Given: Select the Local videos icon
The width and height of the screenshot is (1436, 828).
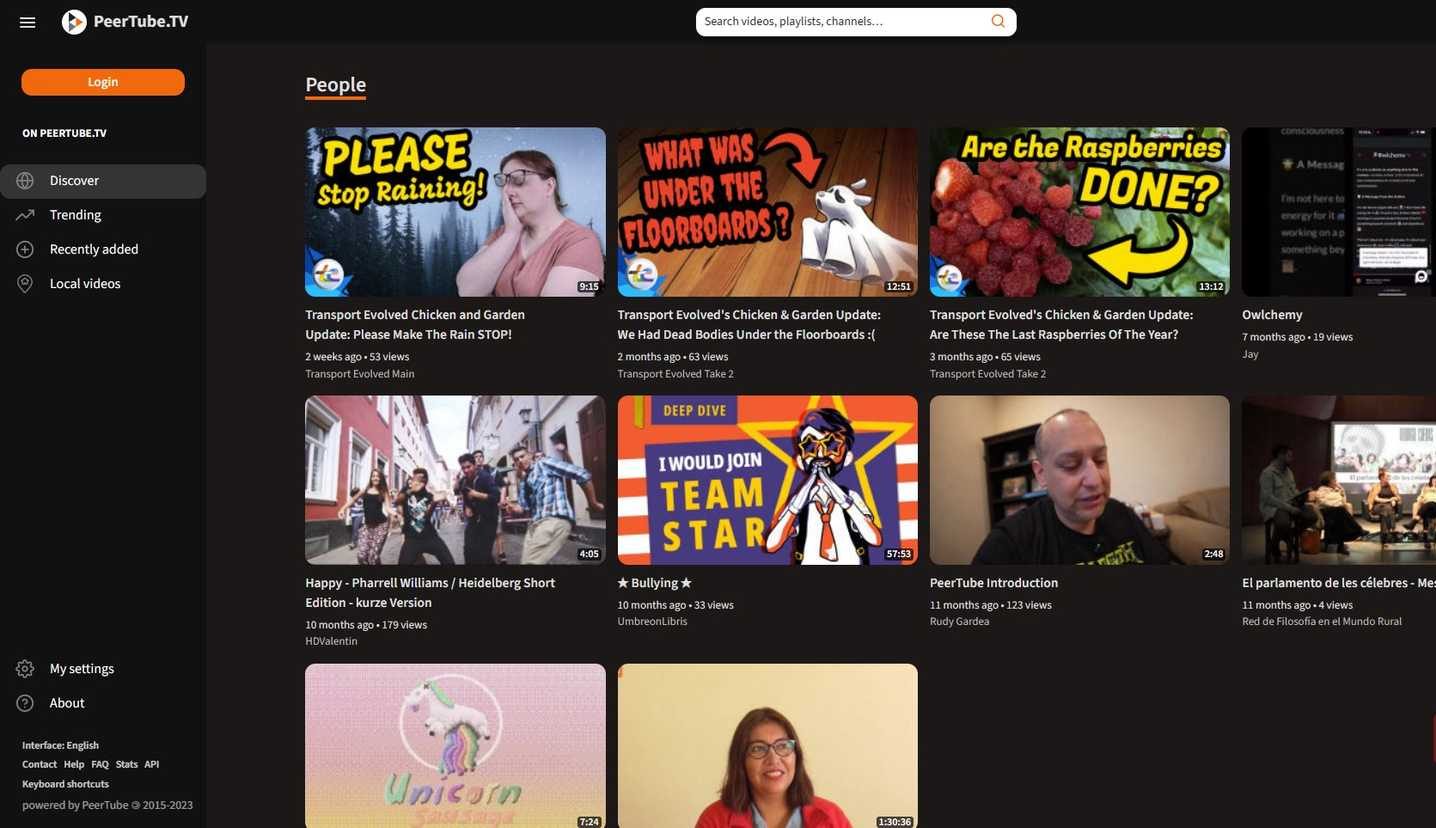Looking at the screenshot, I should pos(24,283).
